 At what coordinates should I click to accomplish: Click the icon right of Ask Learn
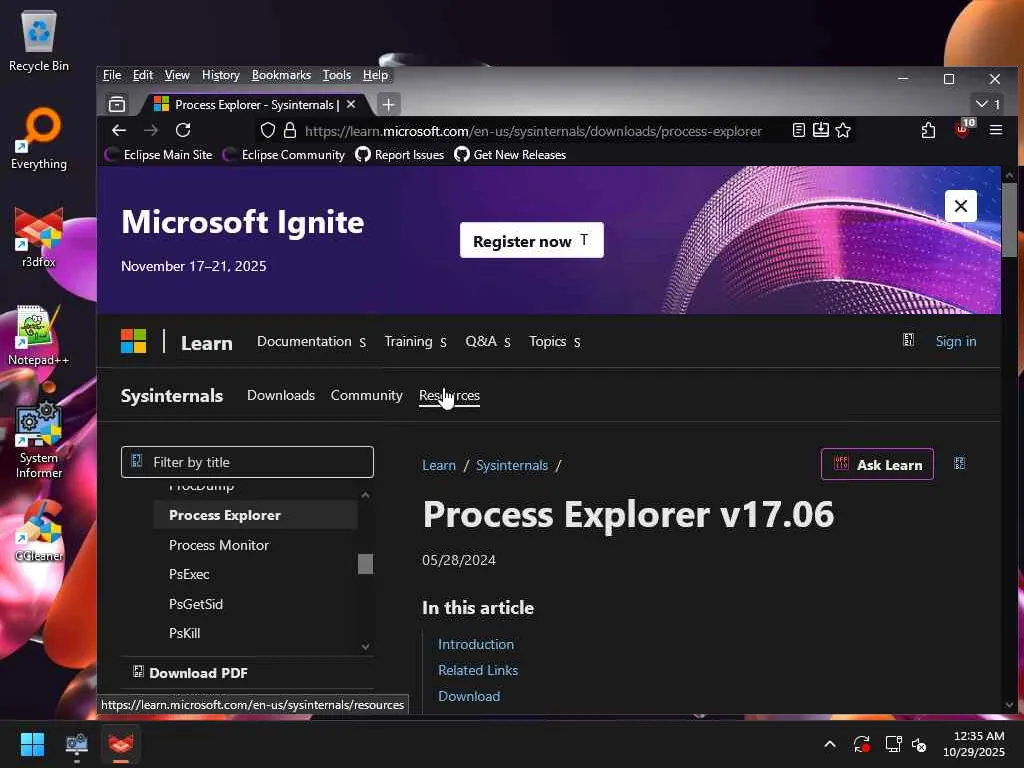point(959,464)
